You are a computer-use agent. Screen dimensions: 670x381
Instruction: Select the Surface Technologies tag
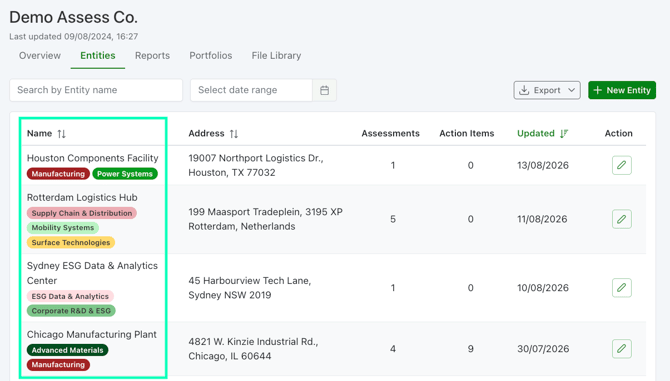71,243
